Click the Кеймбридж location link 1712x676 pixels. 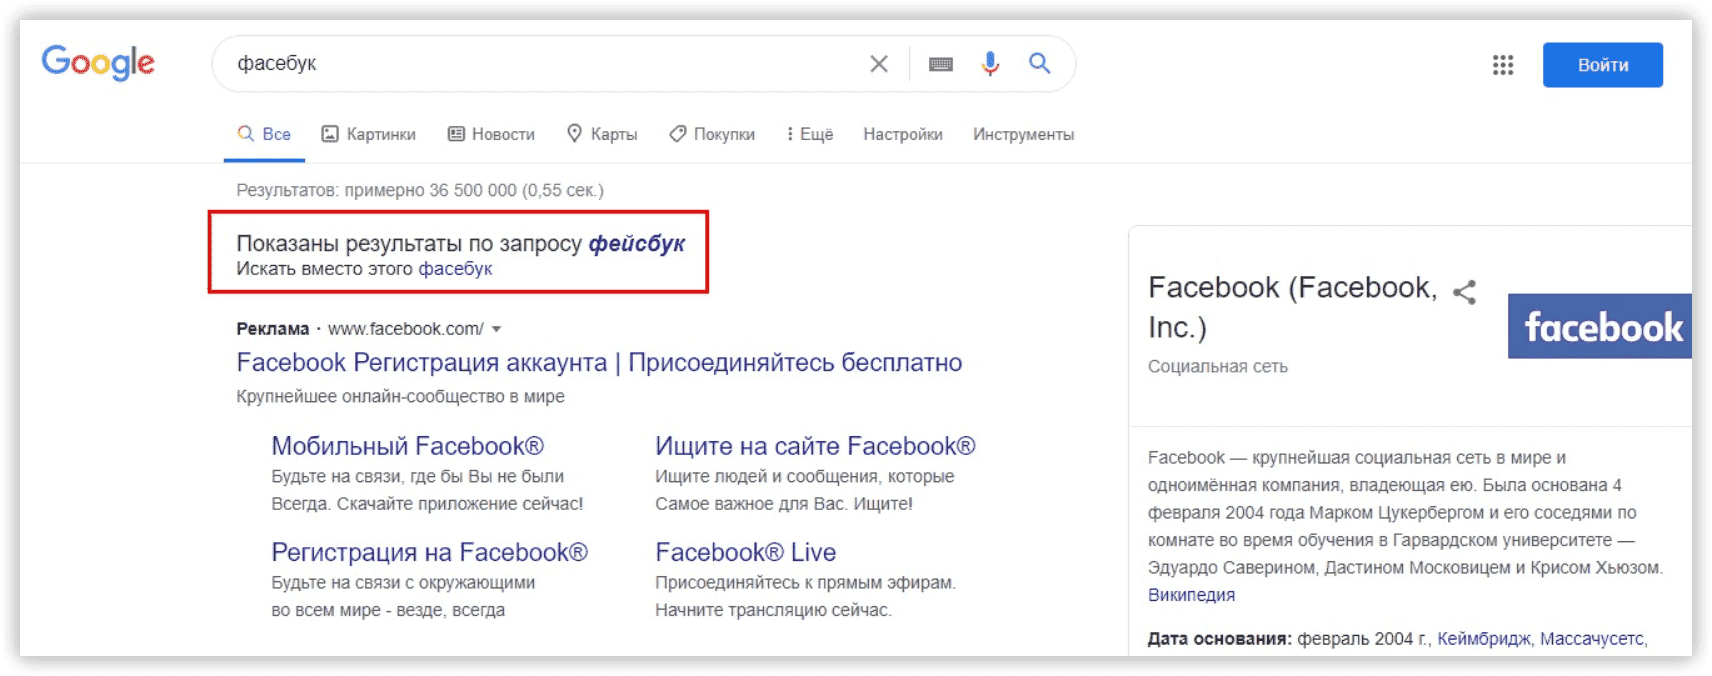1483,639
